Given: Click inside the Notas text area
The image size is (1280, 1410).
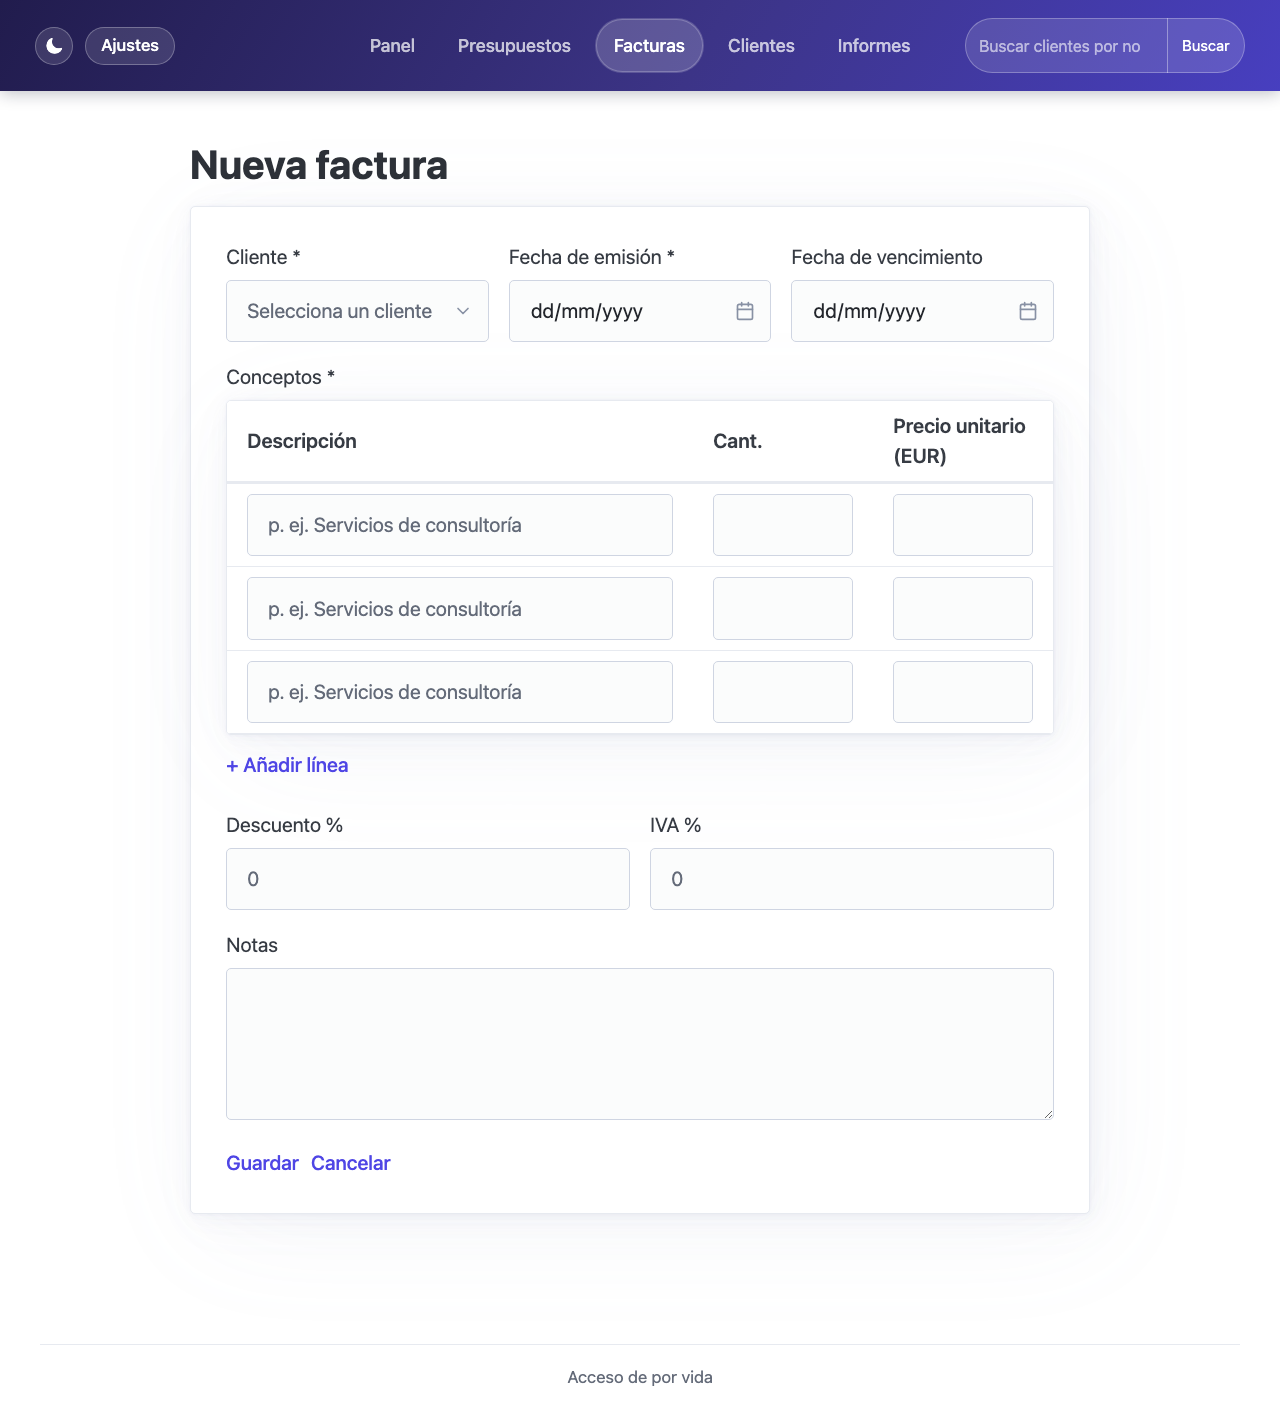Looking at the screenshot, I should click(640, 1044).
